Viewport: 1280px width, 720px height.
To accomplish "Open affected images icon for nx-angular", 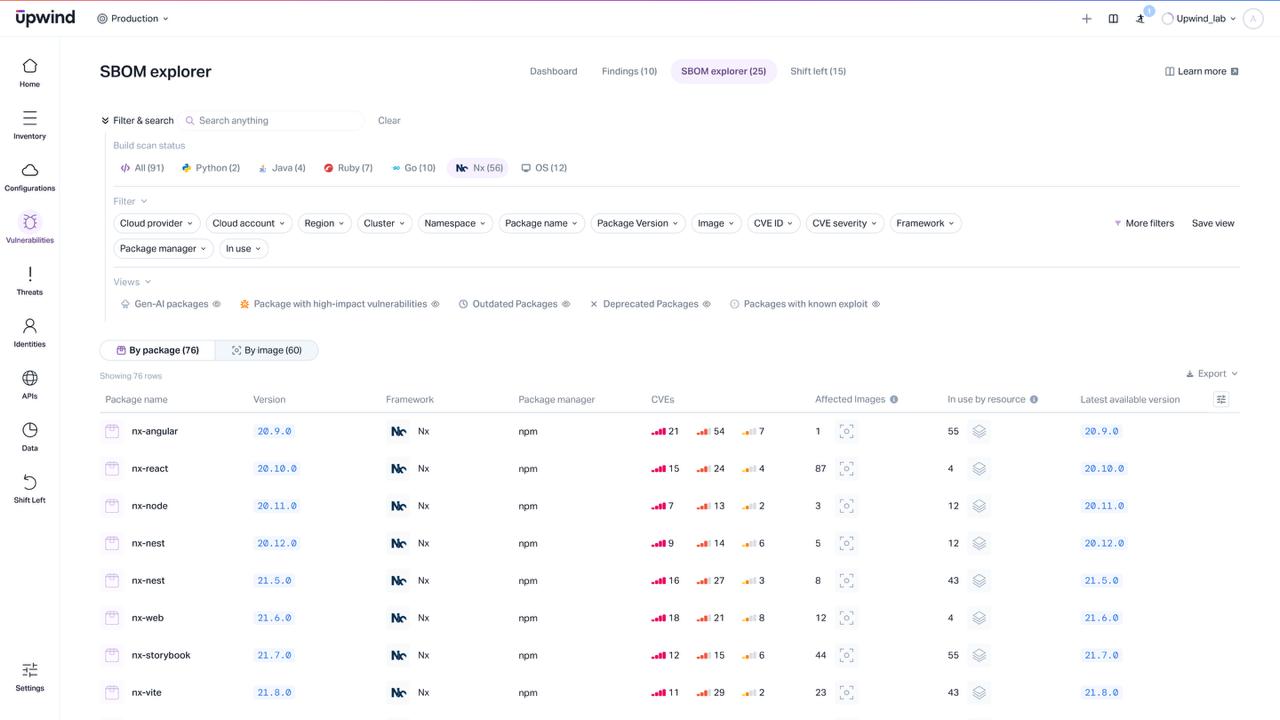I will tap(847, 431).
